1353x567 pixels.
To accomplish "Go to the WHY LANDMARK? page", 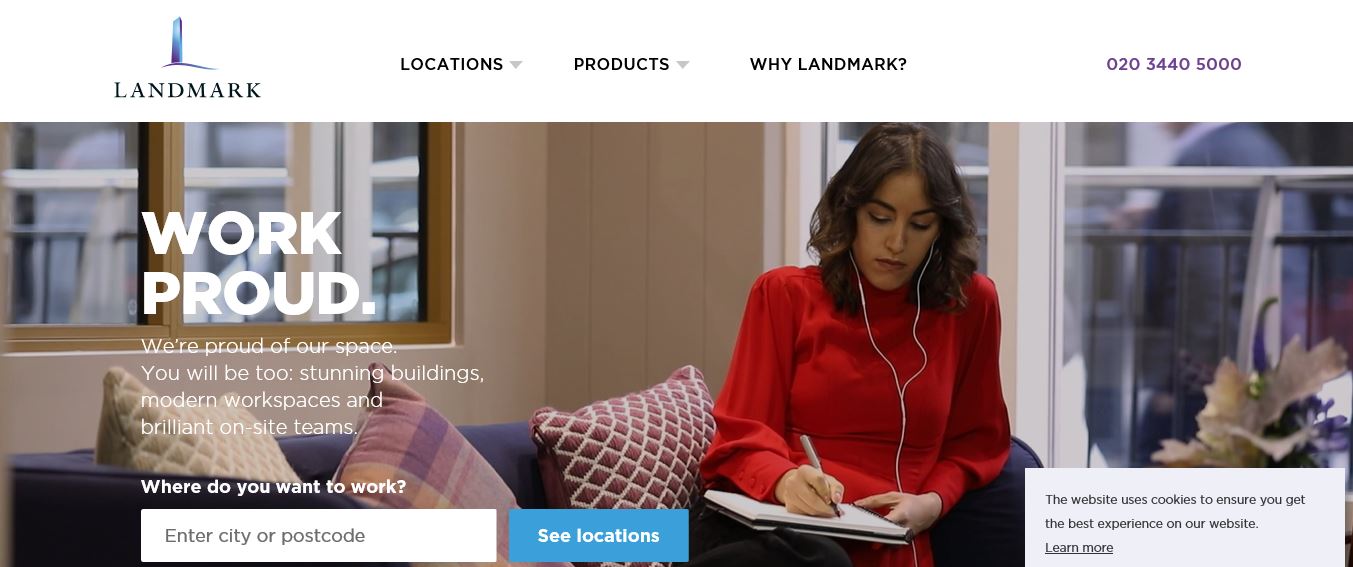I will point(828,64).
